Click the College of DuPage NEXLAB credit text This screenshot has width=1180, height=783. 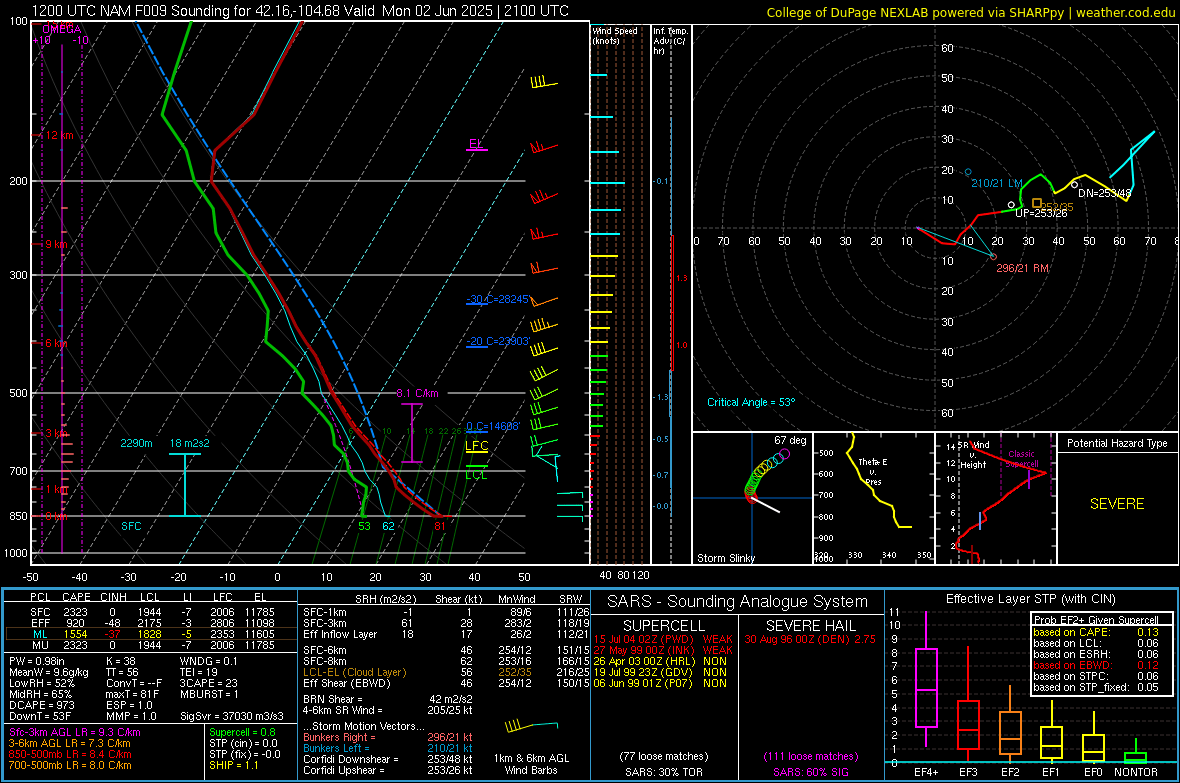[x=970, y=12]
